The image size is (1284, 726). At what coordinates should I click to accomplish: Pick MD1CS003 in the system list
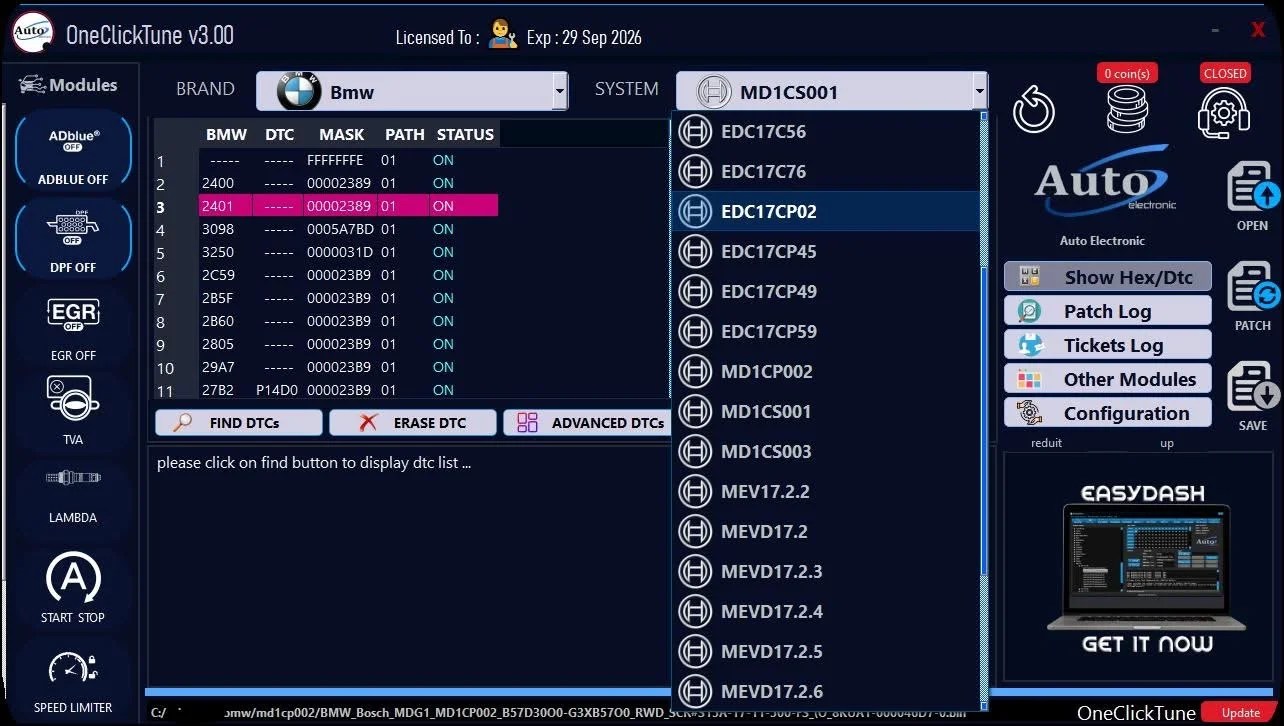(826, 452)
